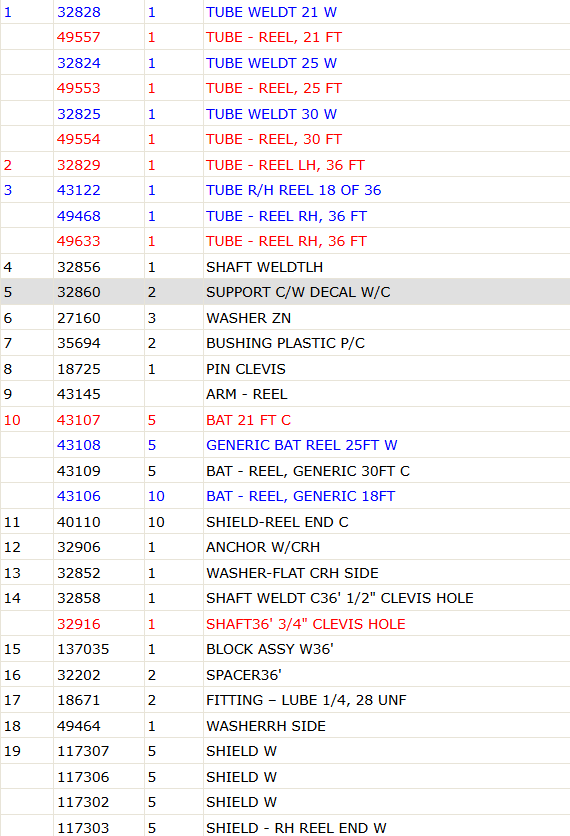Select WASHER ZN part 27160
570x836 pixels.
click(x=78, y=318)
